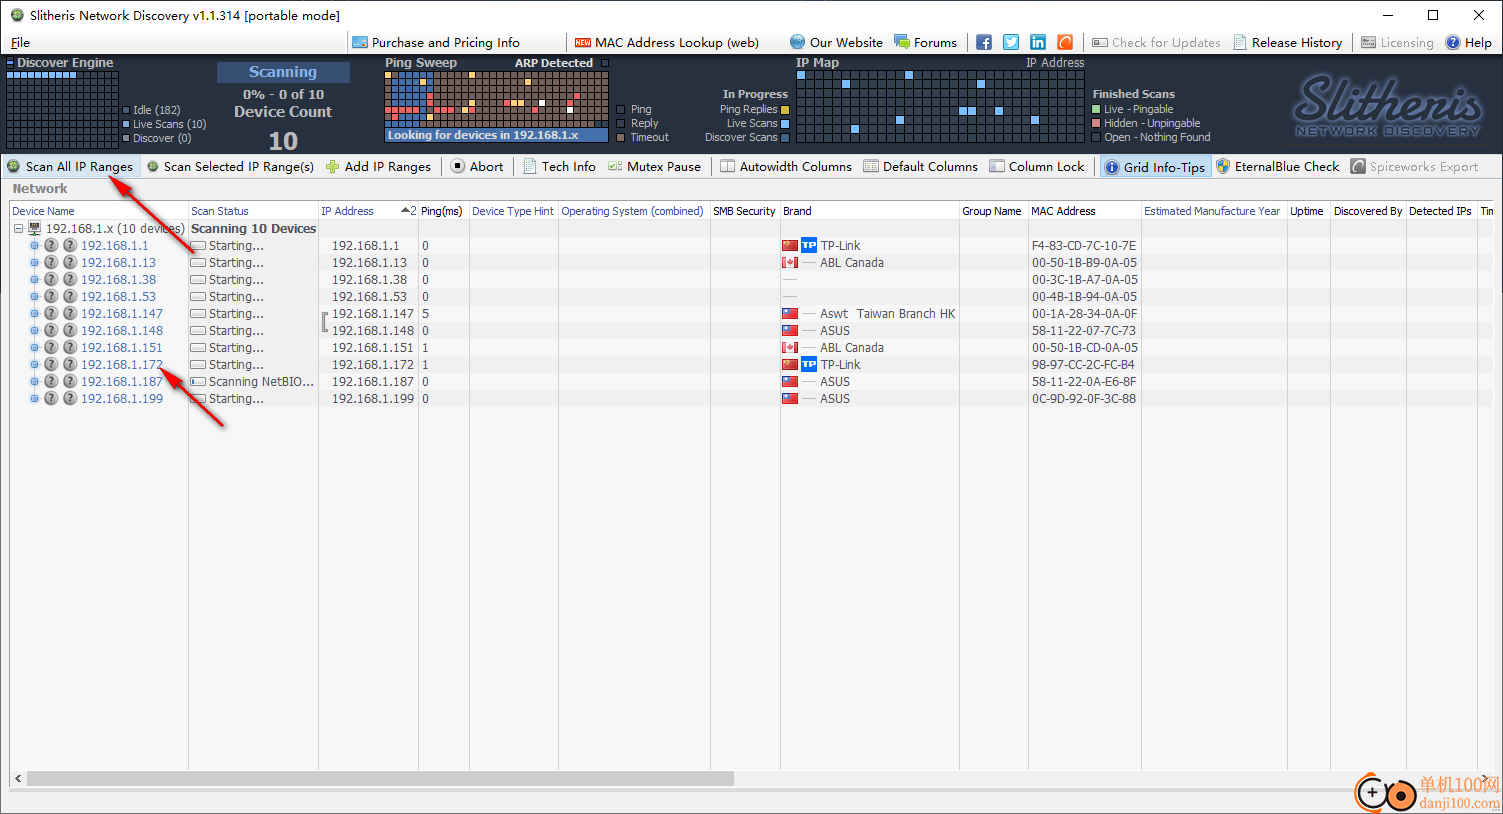This screenshot has height=814, width=1503.
Task: Select device 192.168.1.187 in tree
Action: point(121,382)
